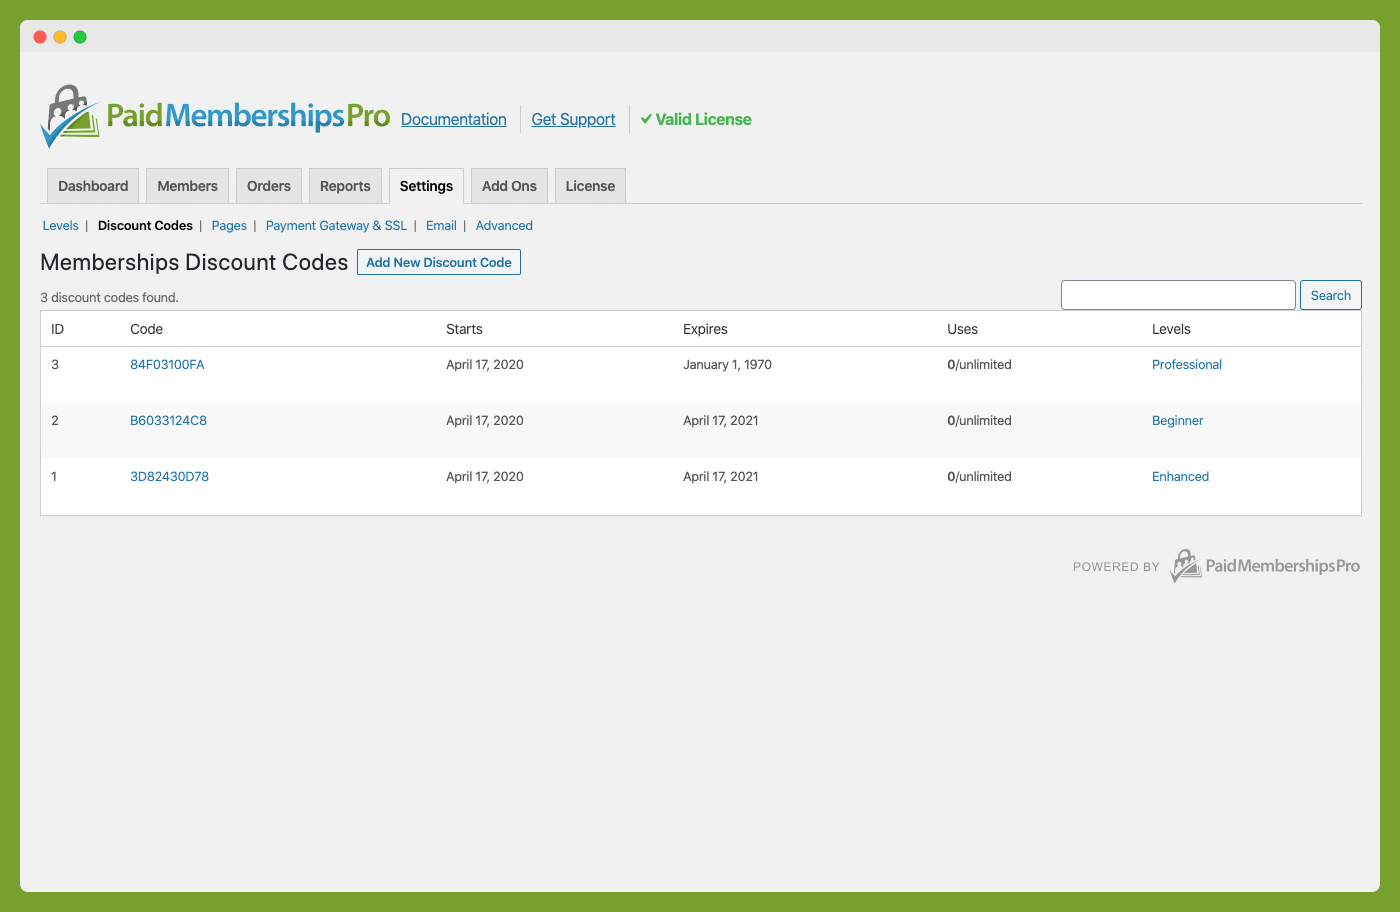1400x912 pixels.
Task: Open the Dashboard tab
Action: click(93, 186)
